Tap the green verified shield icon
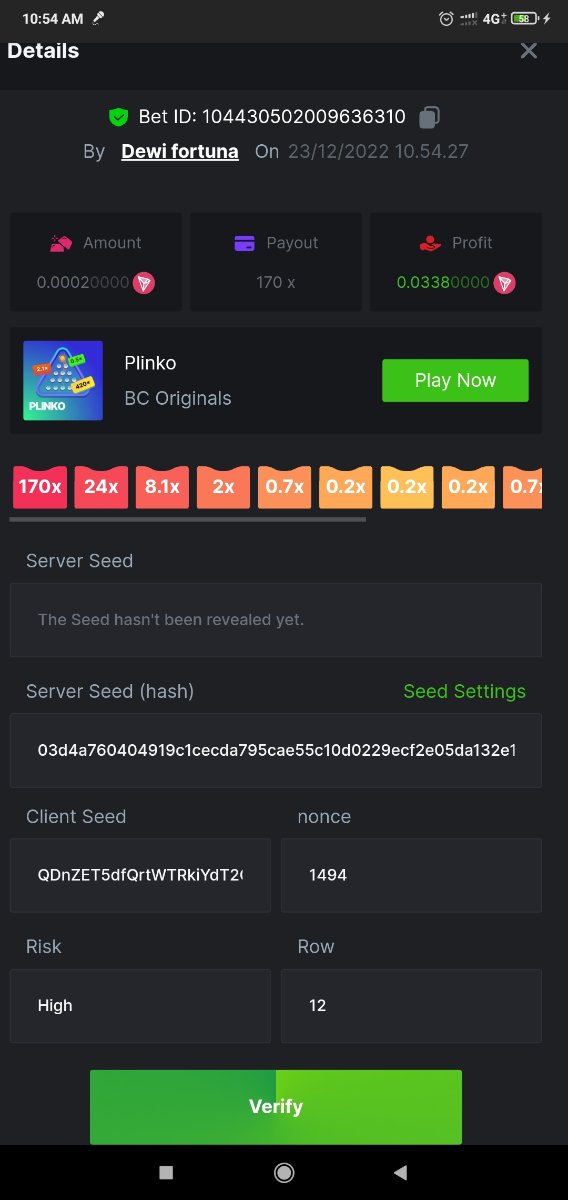Viewport: 568px width, 1200px height. (119, 117)
